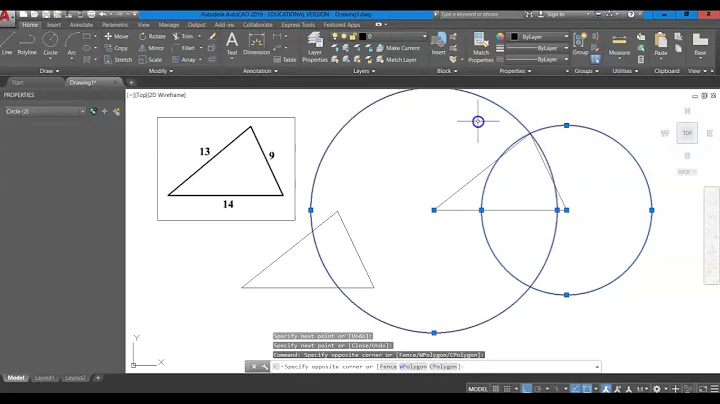
Task: Click the Mirror tool
Action: point(151,48)
